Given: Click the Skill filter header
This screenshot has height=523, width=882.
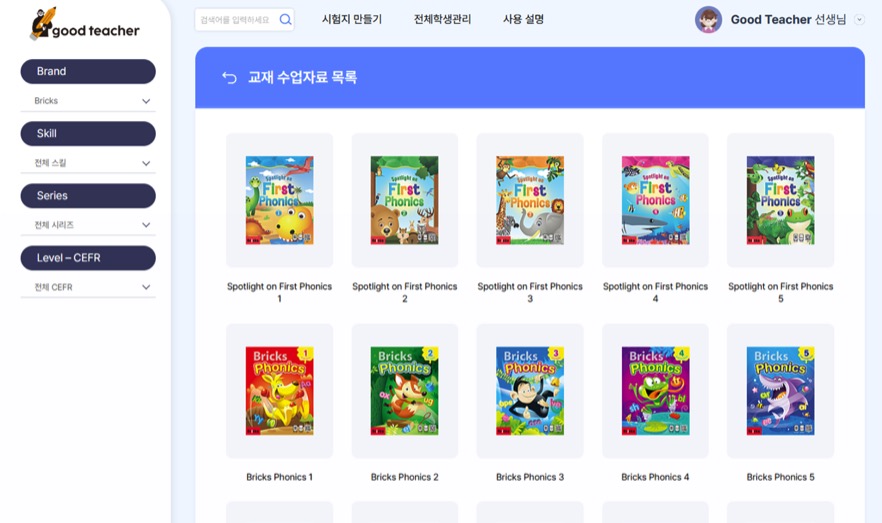Looking at the screenshot, I should [x=88, y=134].
